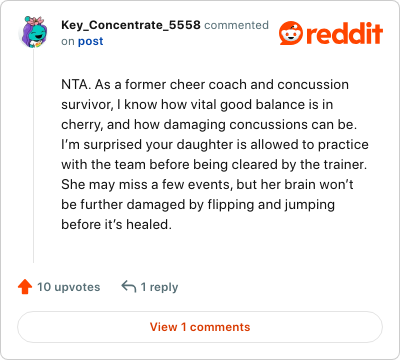Open the Reddit Snoo logo icon
This screenshot has width=400, height=360.
click(x=291, y=33)
